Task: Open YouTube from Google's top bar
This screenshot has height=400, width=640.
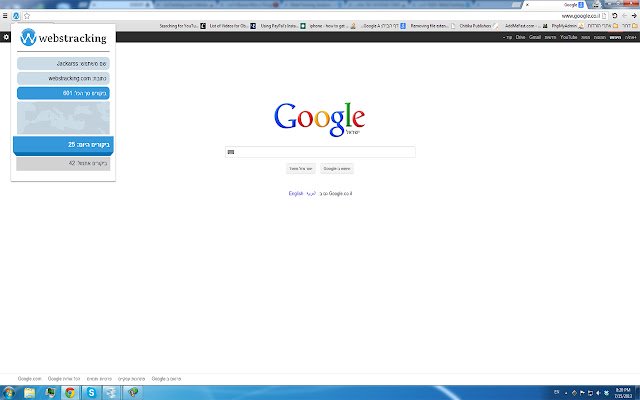Action: click(x=569, y=37)
